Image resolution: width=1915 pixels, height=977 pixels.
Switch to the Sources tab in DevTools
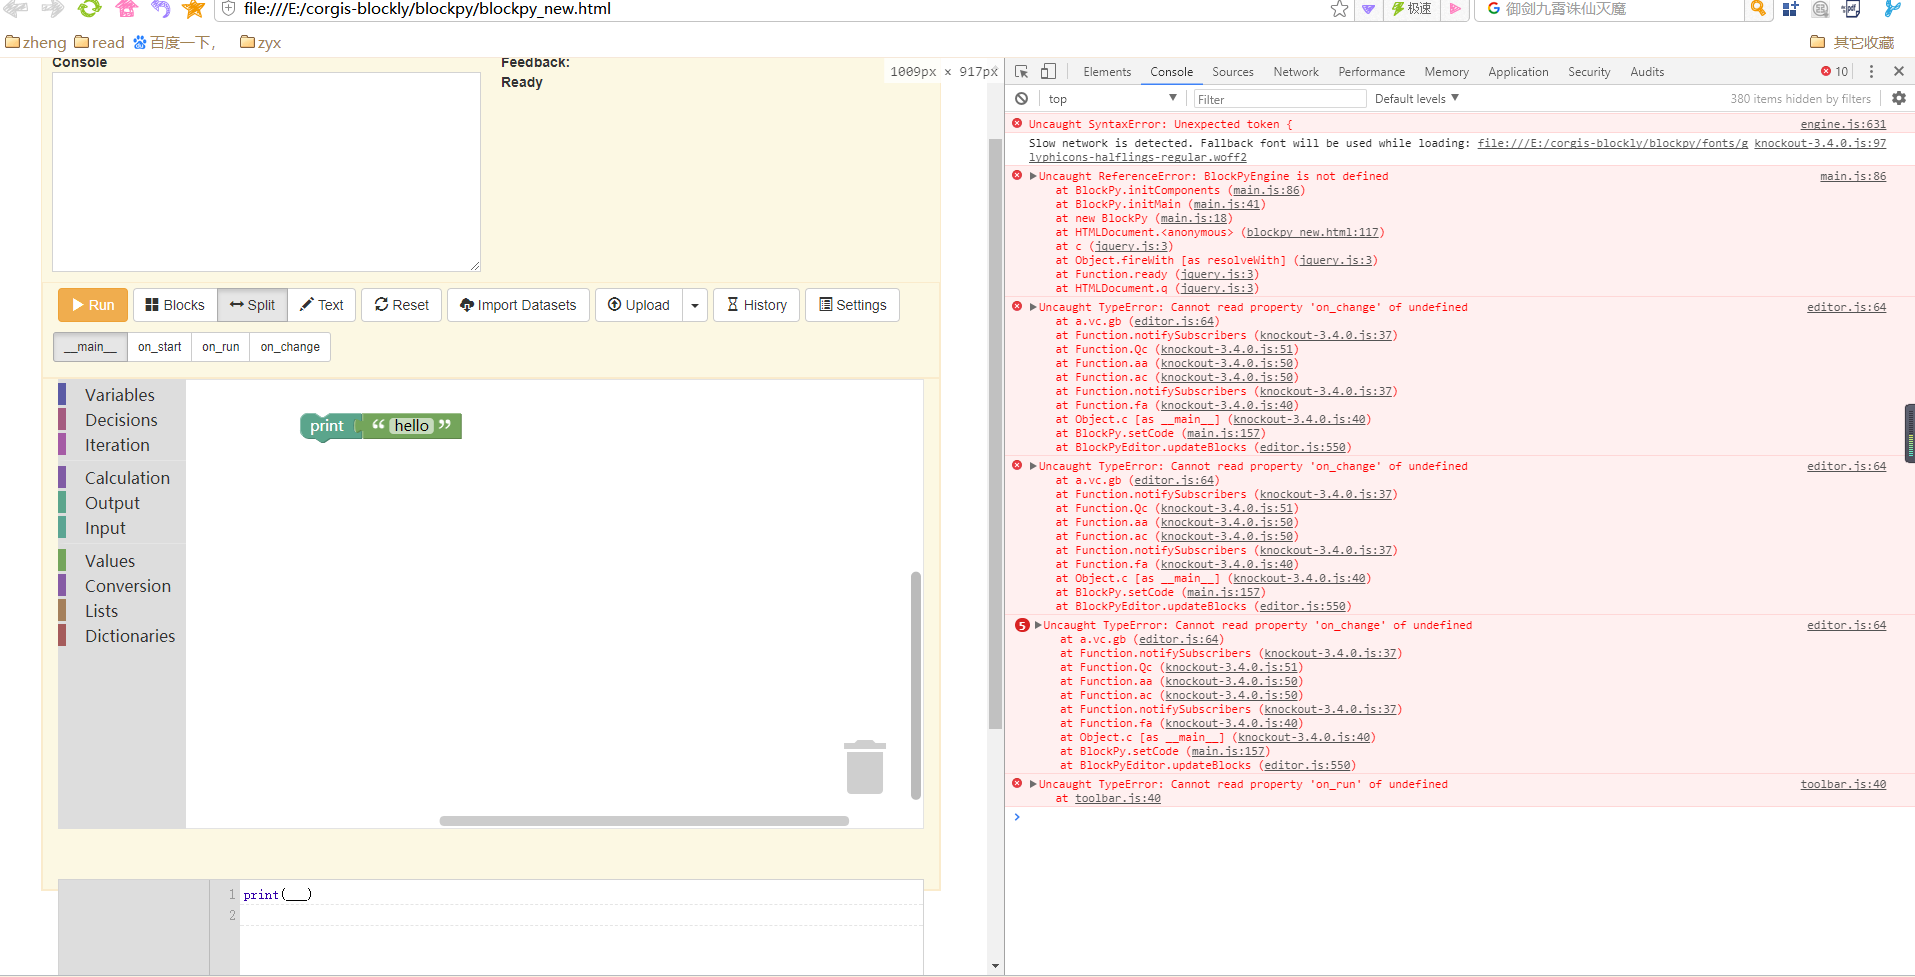[1232, 71]
